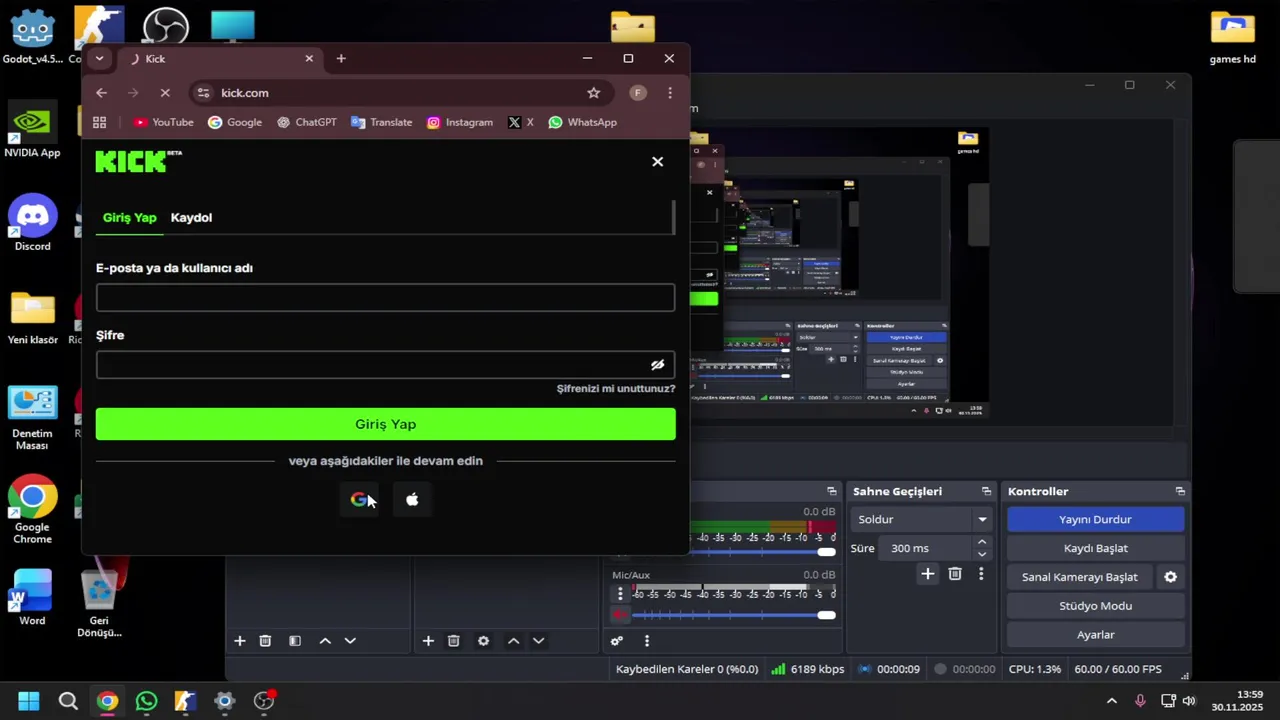Open the Translate bookmark

pos(381,122)
